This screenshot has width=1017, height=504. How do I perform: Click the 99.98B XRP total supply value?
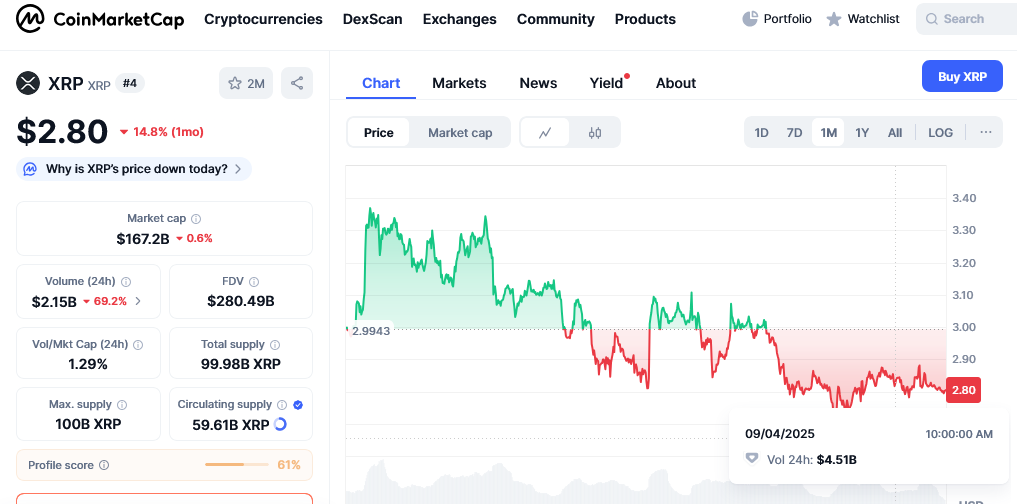tap(241, 364)
